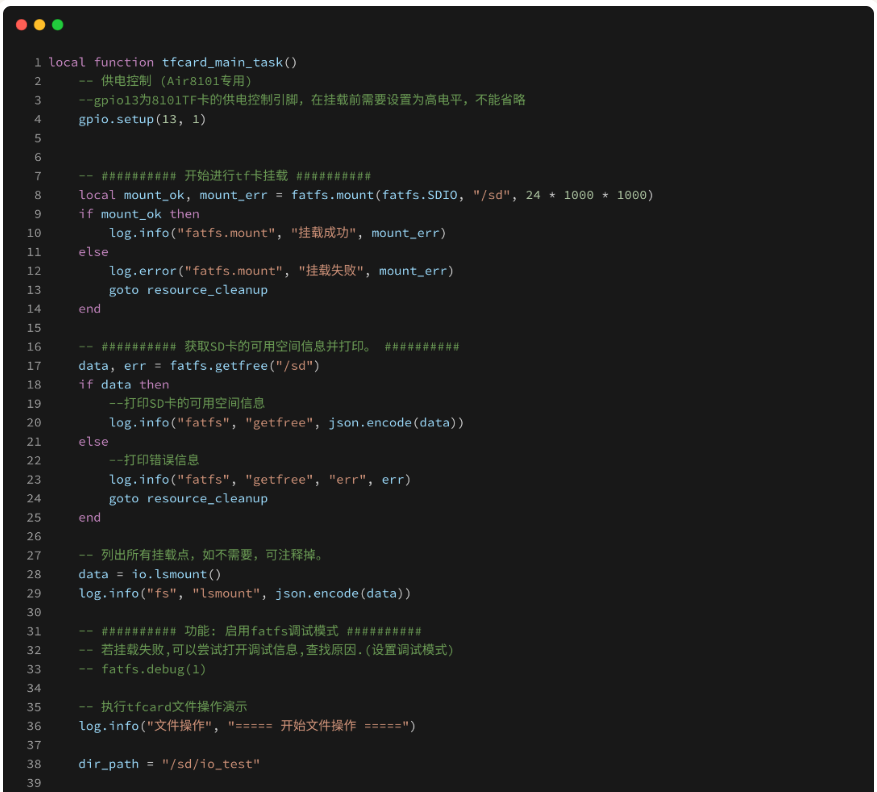Click line number 5 in the gutter
The width and height of the screenshot is (877, 792).
tap(37, 138)
